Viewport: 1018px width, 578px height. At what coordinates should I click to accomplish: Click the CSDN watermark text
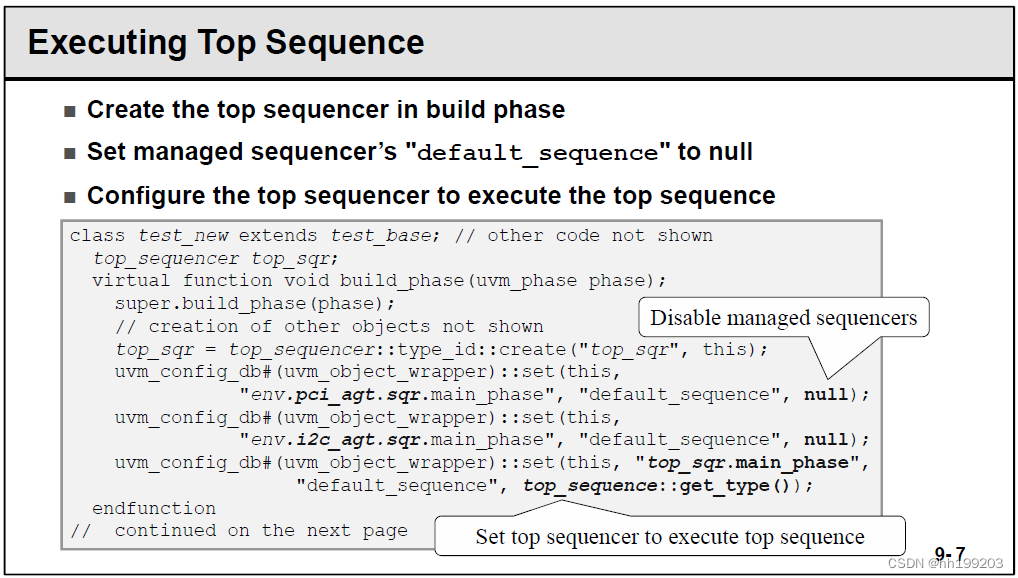(x=945, y=565)
